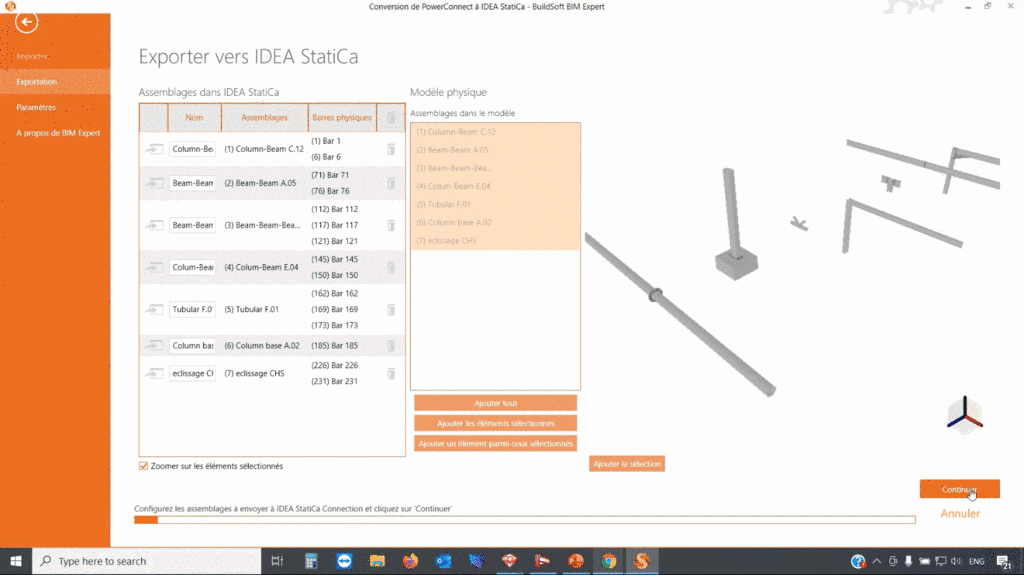The image size is (1024, 575).
Task: Edit the name field of Beam-Beam-Bea... row
Action: 193,225
